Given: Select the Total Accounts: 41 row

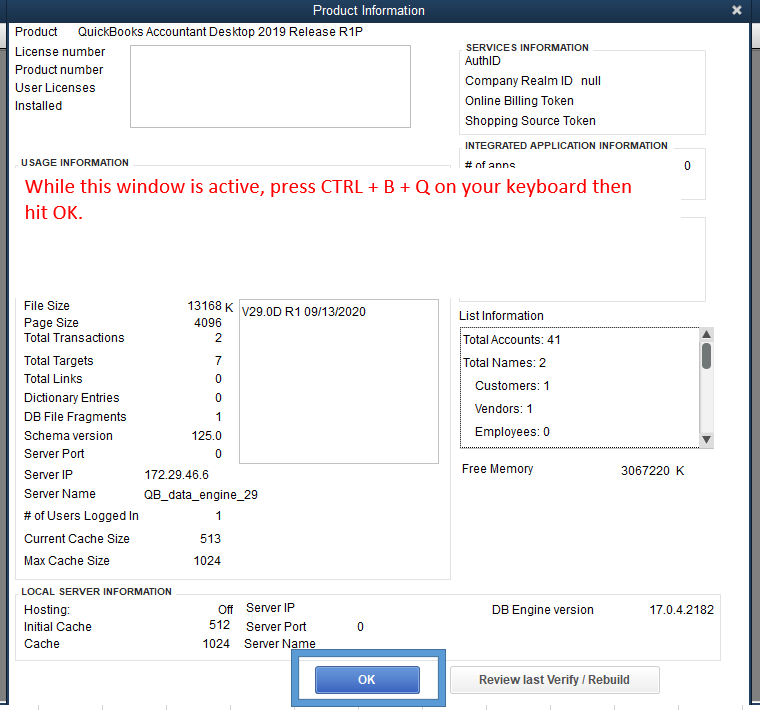Looking at the screenshot, I should pyautogui.click(x=512, y=340).
